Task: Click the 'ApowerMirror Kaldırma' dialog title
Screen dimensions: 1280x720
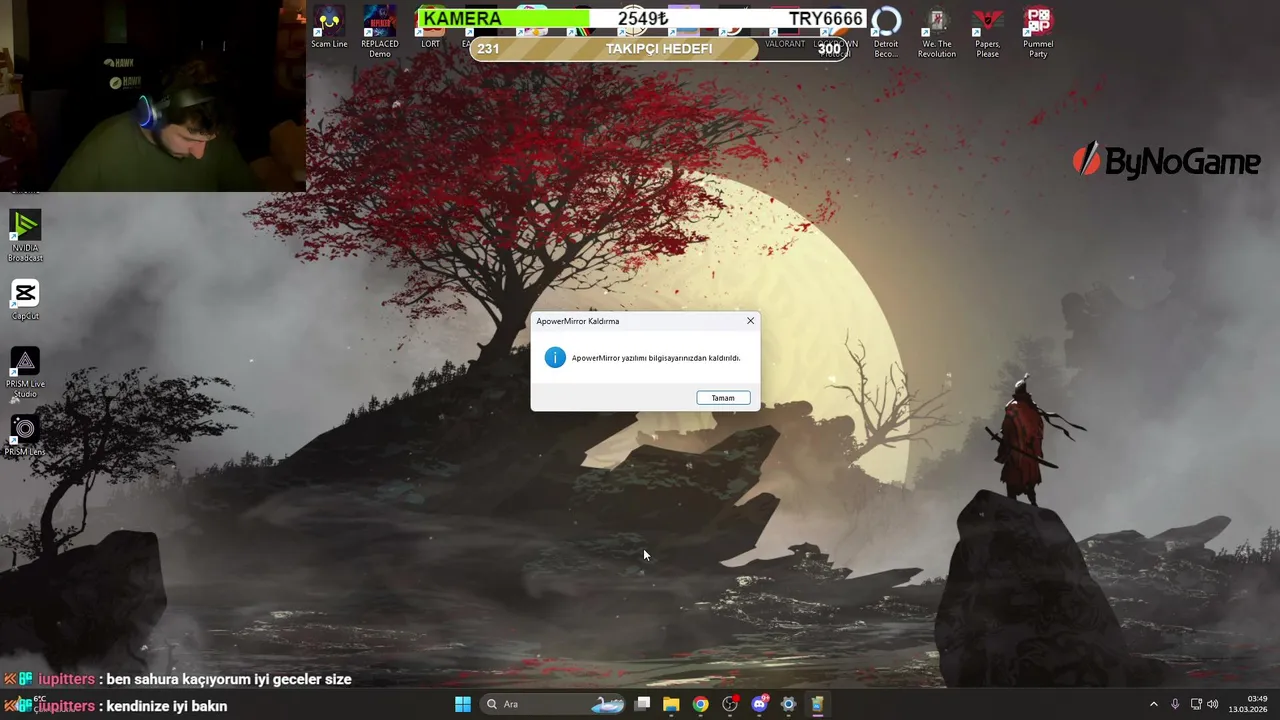Action: coord(577,321)
